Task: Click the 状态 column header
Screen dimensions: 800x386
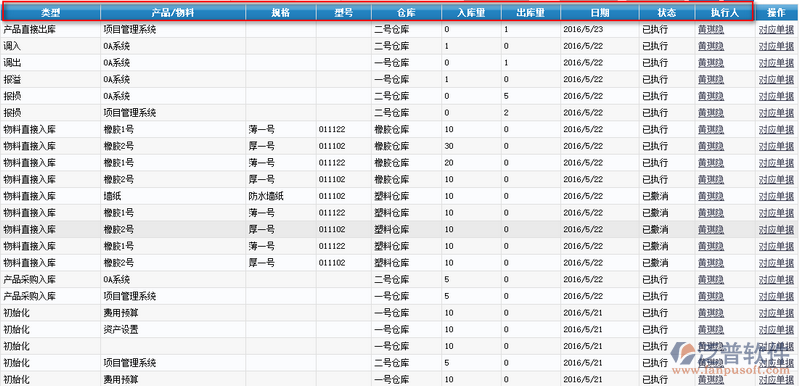Action: tap(667, 13)
